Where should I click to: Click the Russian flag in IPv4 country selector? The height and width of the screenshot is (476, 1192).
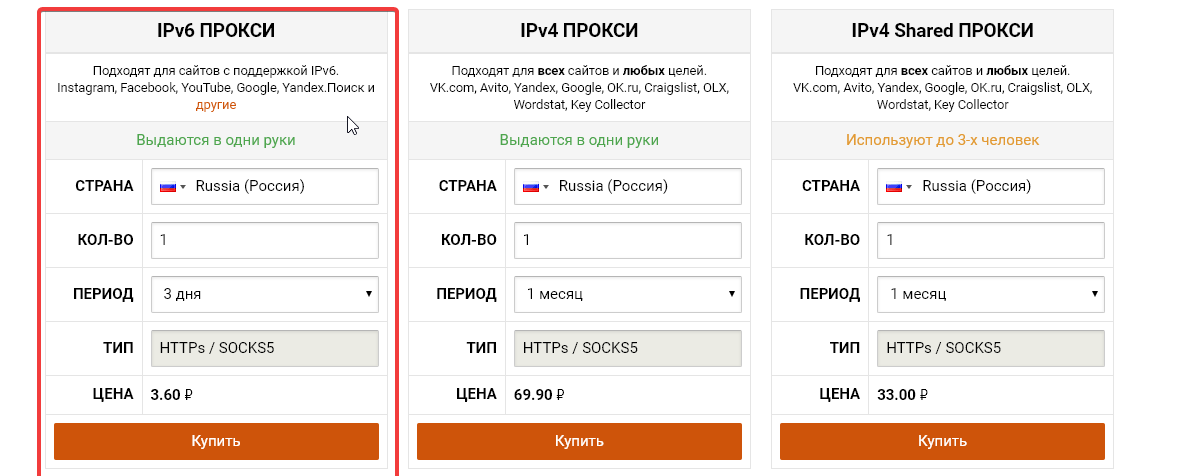[x=531, y=187]
